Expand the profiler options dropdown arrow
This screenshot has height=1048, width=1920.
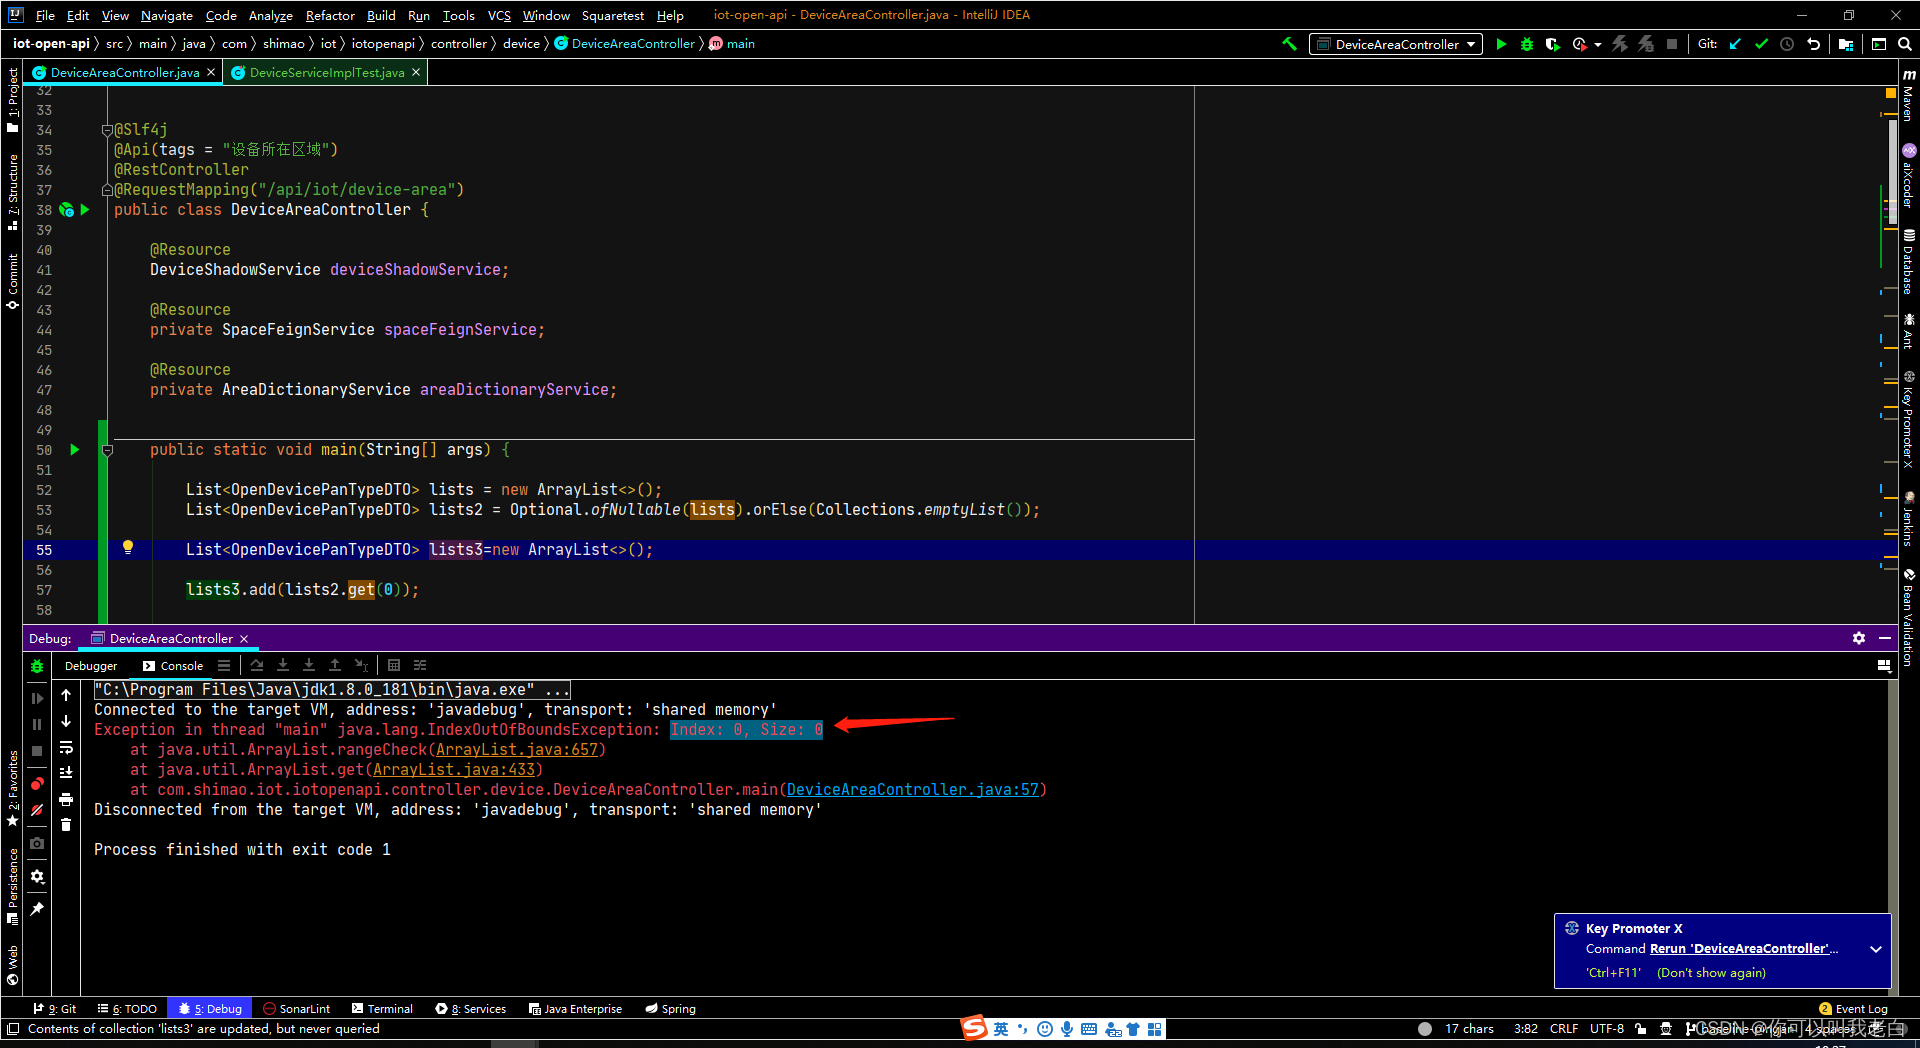point(1597,44)
